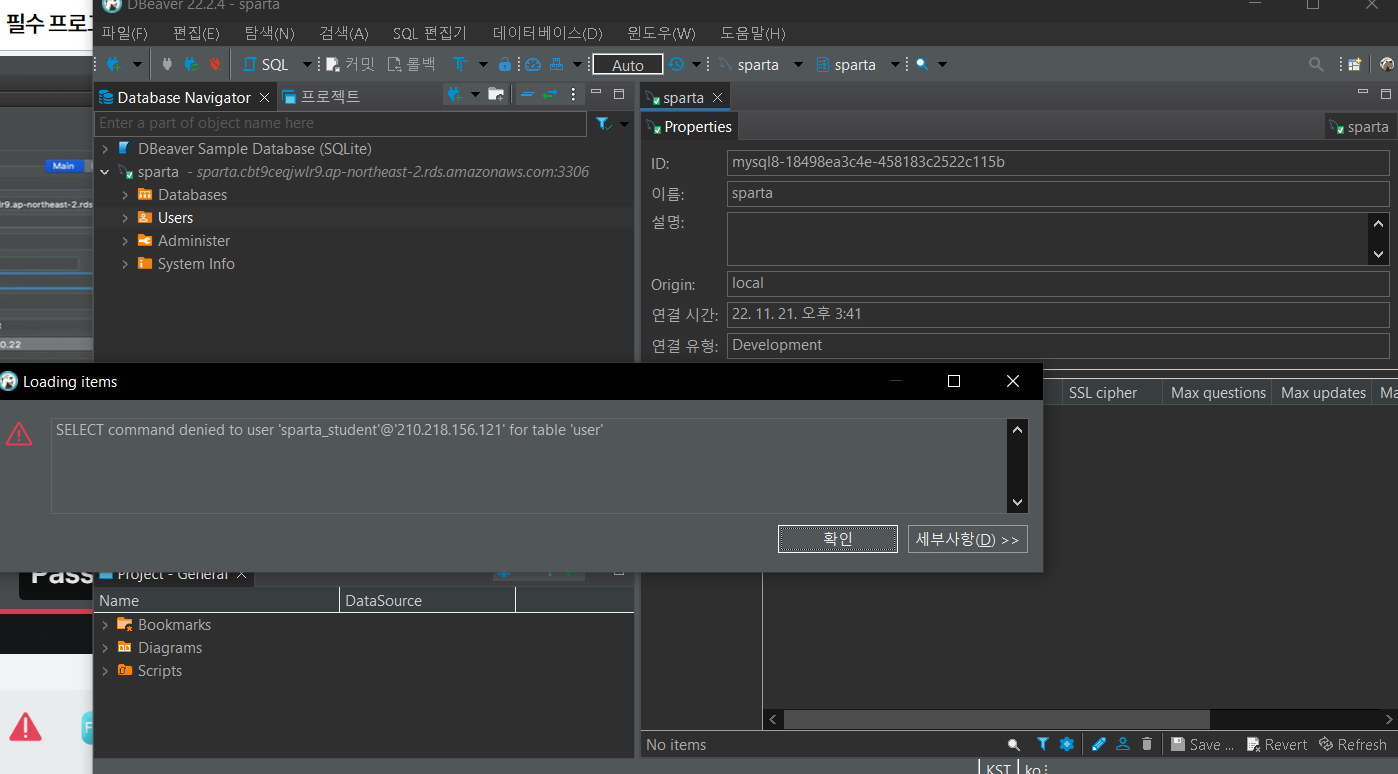
Task: Open dropdown arrow beside New Connection icon
Action: [x=137, y=65]
